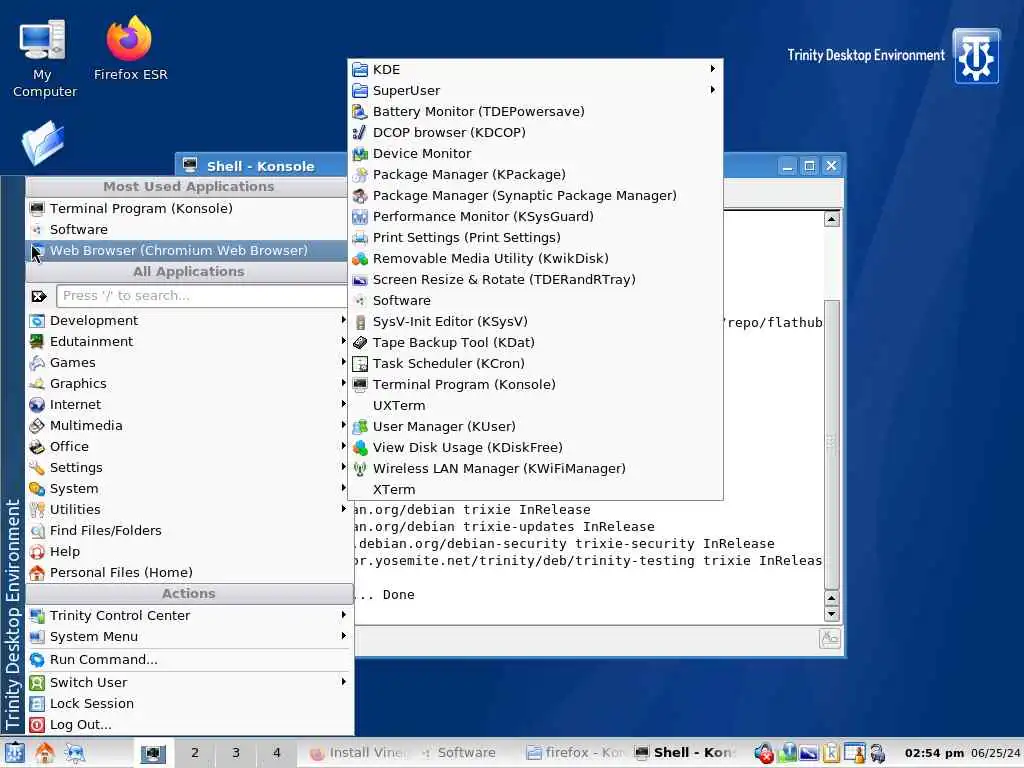Open Tape Backup Tool (KDat)
The height and width of the screenshot is (768, 1024).
(x=535, y=342)
